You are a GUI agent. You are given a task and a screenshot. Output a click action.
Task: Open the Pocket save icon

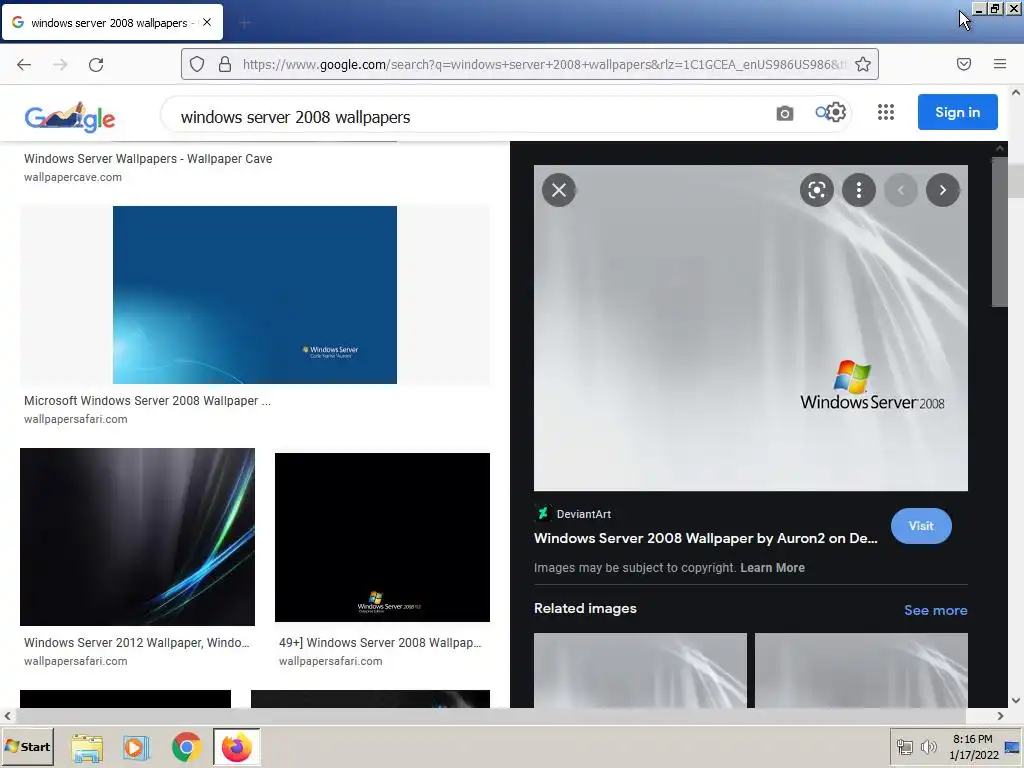(x=964, y=64)
